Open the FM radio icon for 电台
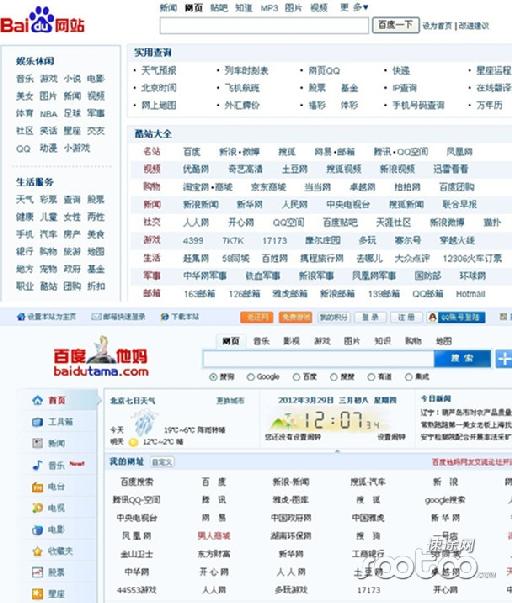512x603 pixels. 37,487
